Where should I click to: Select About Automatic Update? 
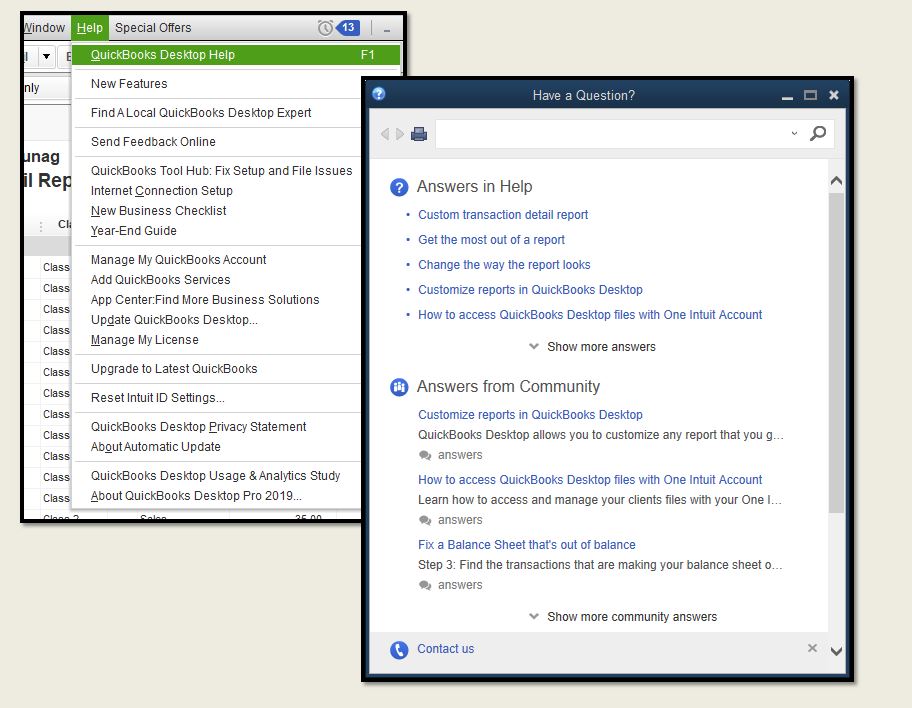tap(155, 447)
